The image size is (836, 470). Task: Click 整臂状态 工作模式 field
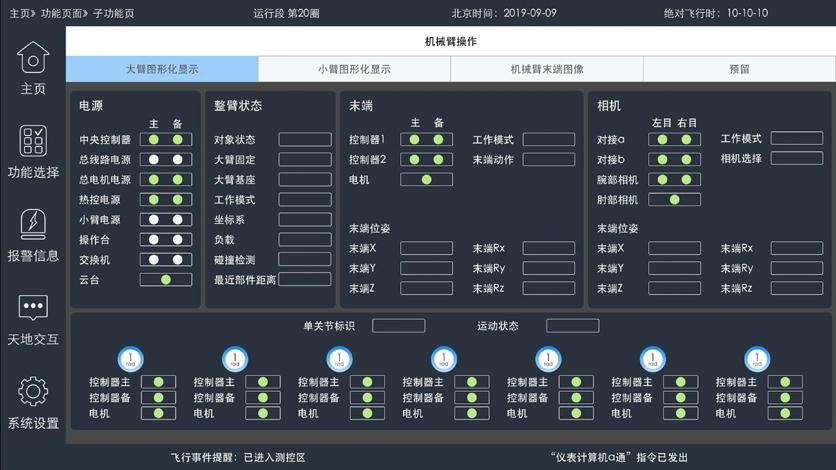coord(305,200)
